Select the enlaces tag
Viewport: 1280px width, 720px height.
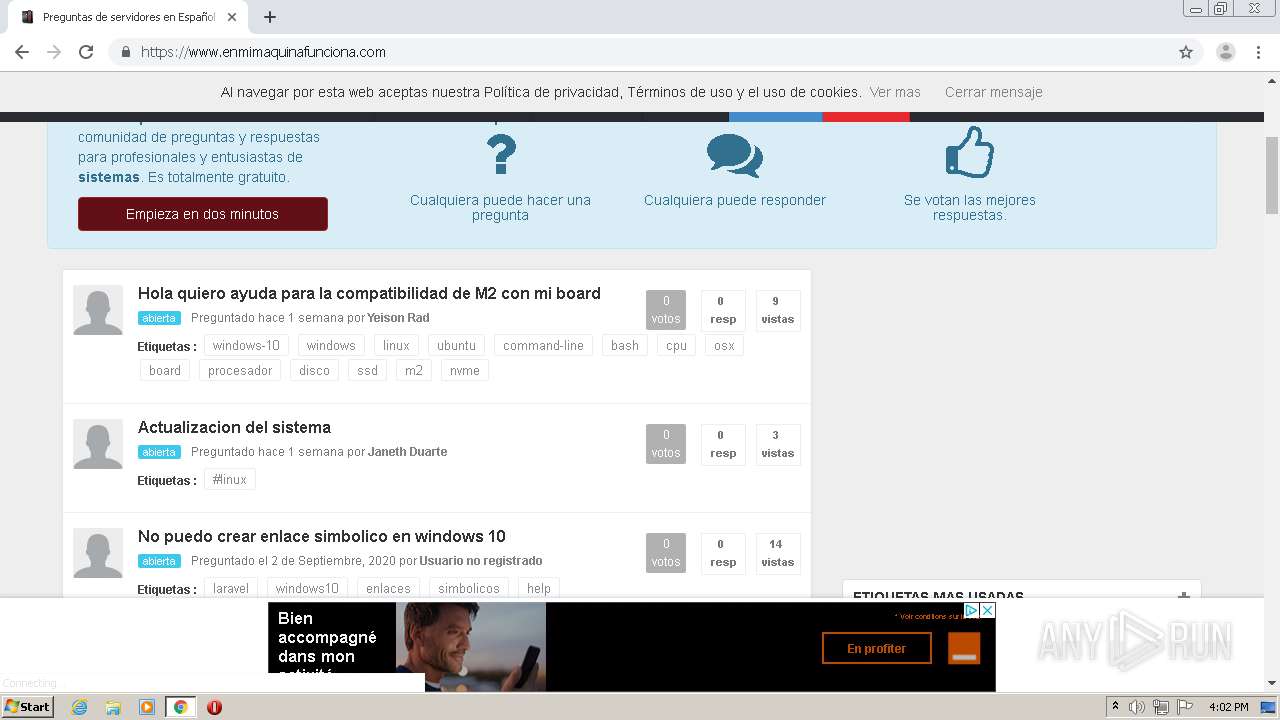(x=388, y=588)
